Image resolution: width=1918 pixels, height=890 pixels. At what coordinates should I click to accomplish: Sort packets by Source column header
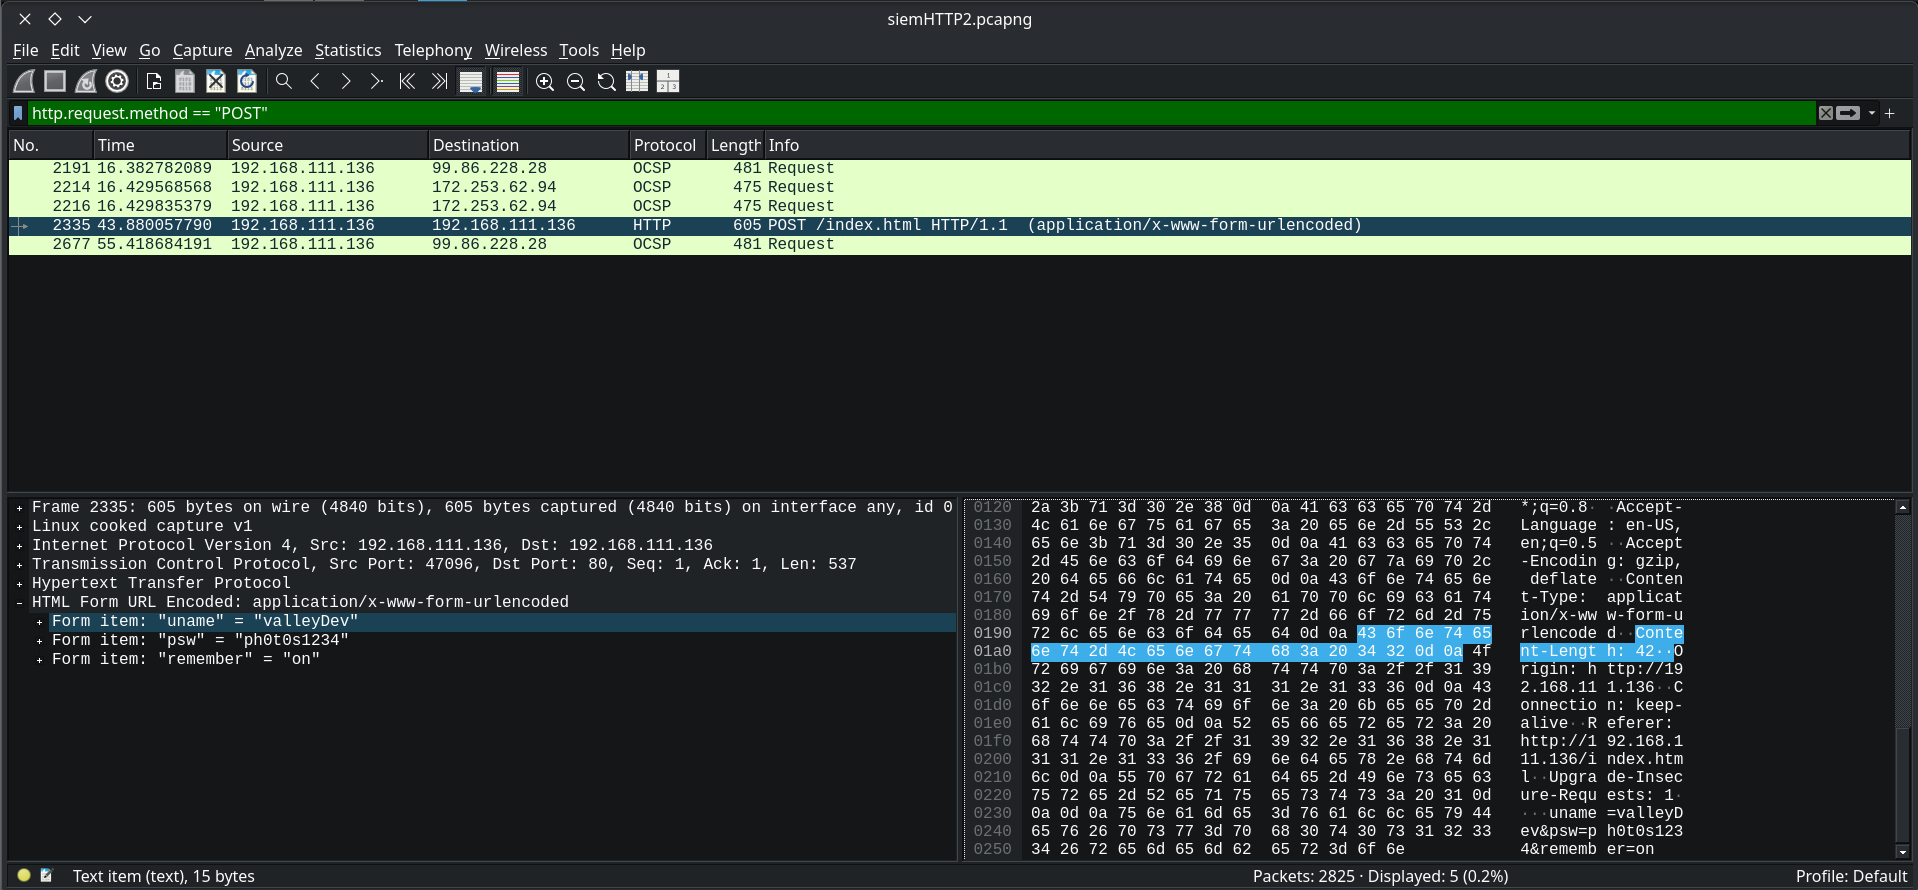(x=328, y=145)
